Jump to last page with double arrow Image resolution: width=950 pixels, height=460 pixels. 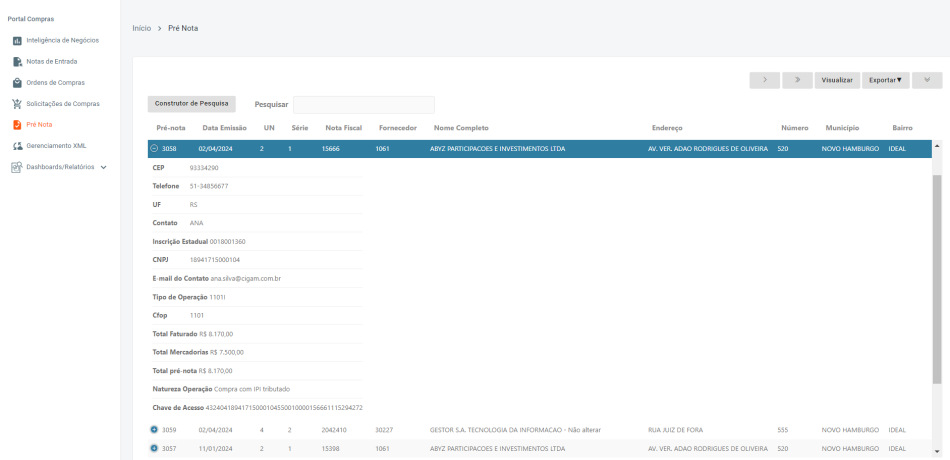pos(797,81)
